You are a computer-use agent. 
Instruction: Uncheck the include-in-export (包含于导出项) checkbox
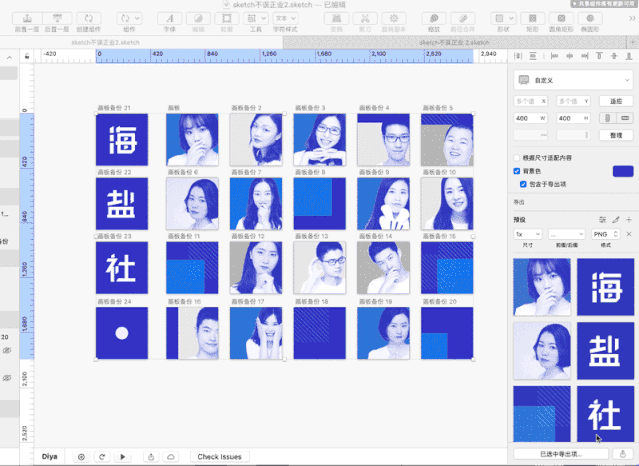coord(523,184)
